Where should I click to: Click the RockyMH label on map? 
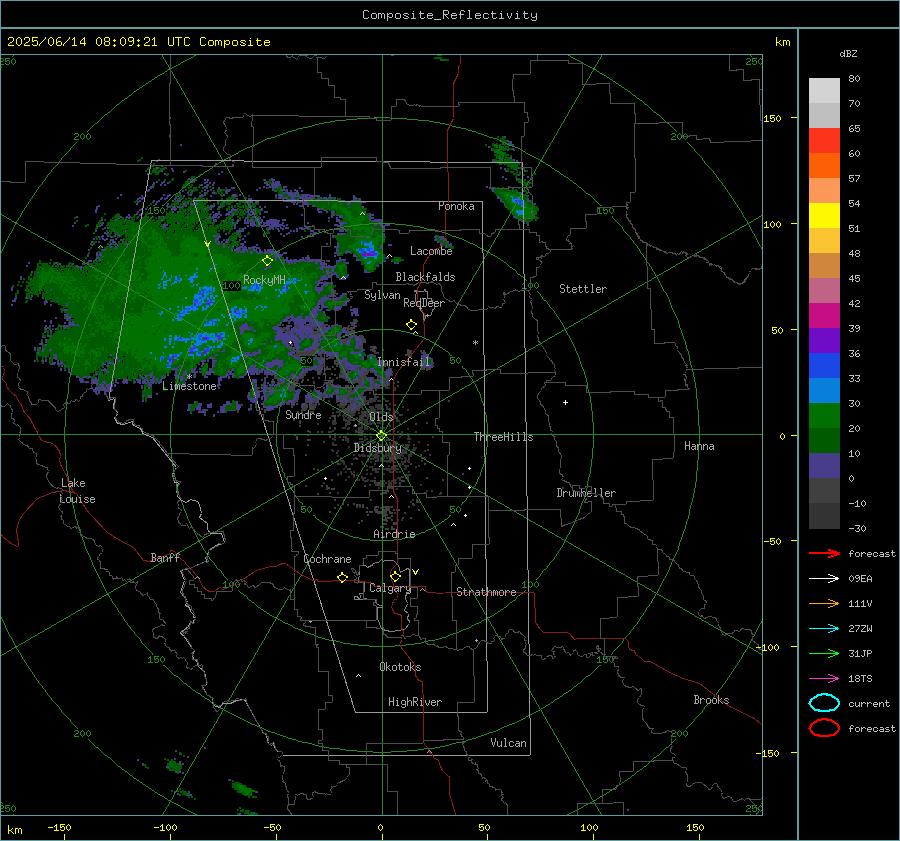tap(264, 280)
